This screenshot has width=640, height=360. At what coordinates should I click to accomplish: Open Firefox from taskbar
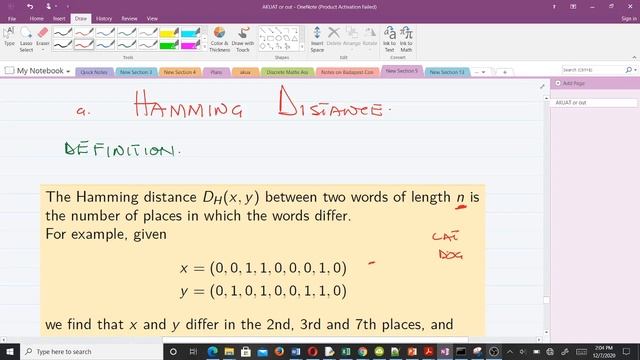[279, 351]
